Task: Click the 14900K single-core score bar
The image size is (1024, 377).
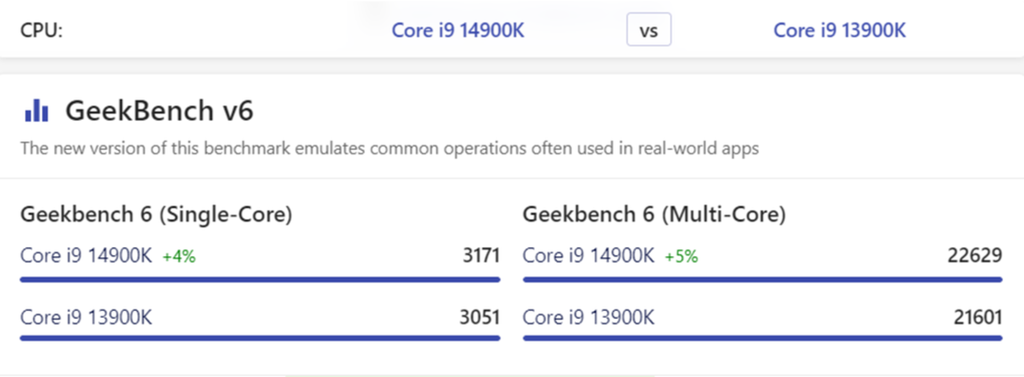Action: 260,280
